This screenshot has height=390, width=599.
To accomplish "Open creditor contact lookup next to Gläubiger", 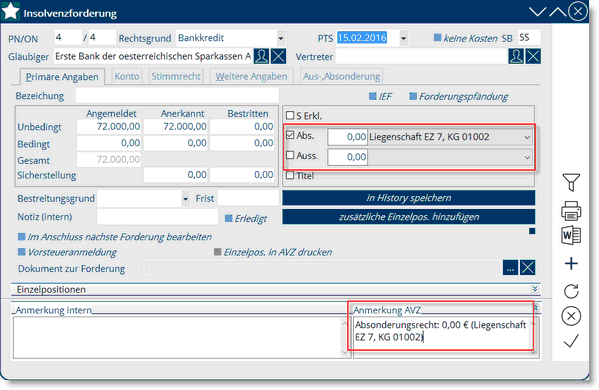I will click(262, 56).
